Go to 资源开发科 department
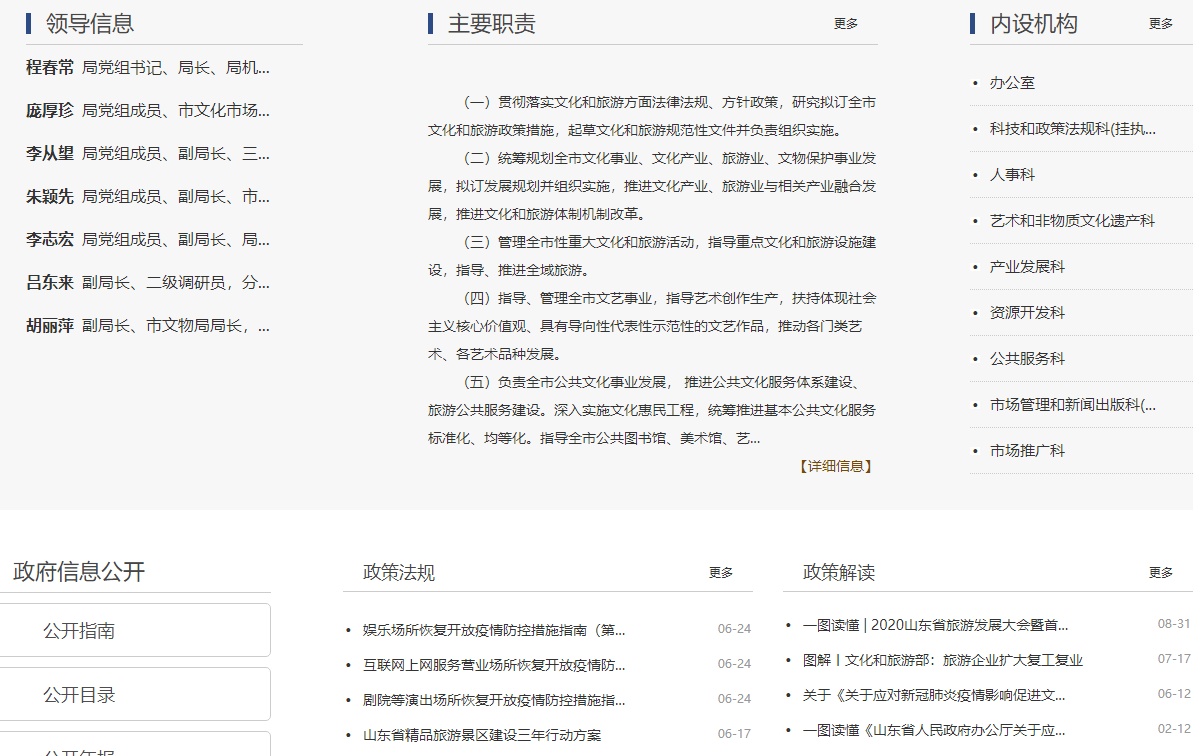Image resolution: width=1200 pixels, height=756 pixels. [1027, 313]
